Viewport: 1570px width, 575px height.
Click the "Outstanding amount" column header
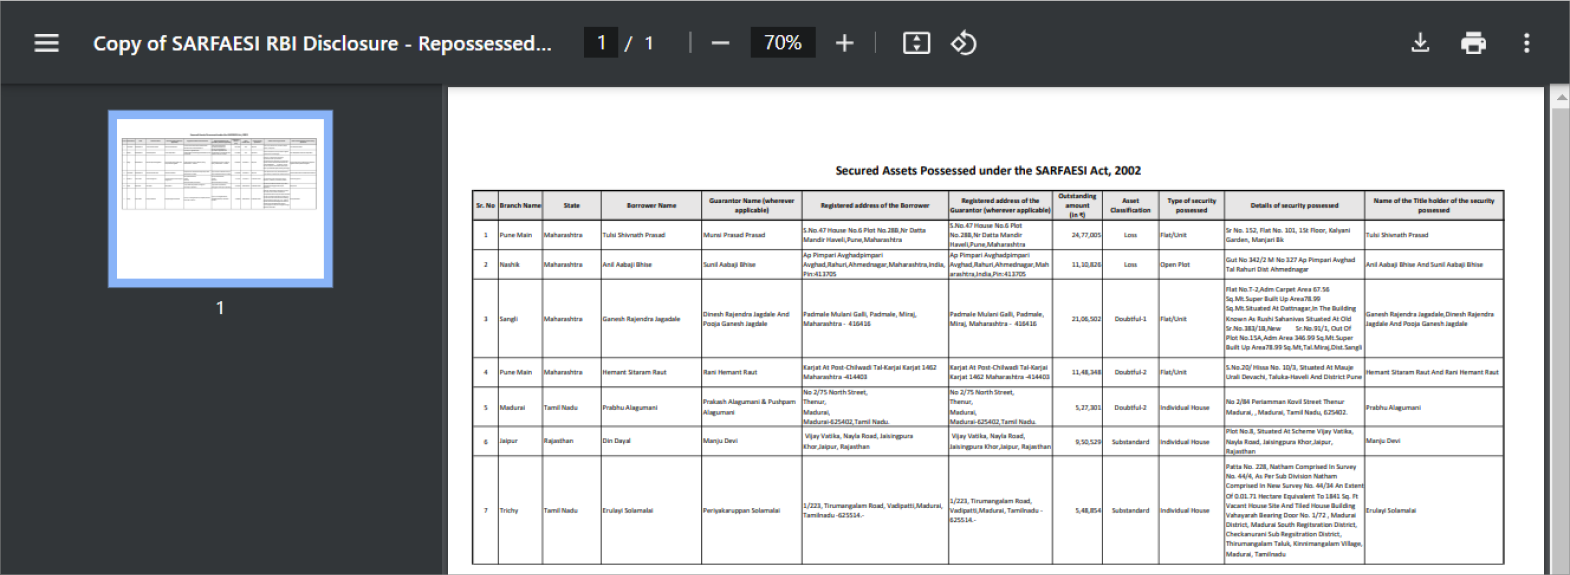coord(1077,205)
